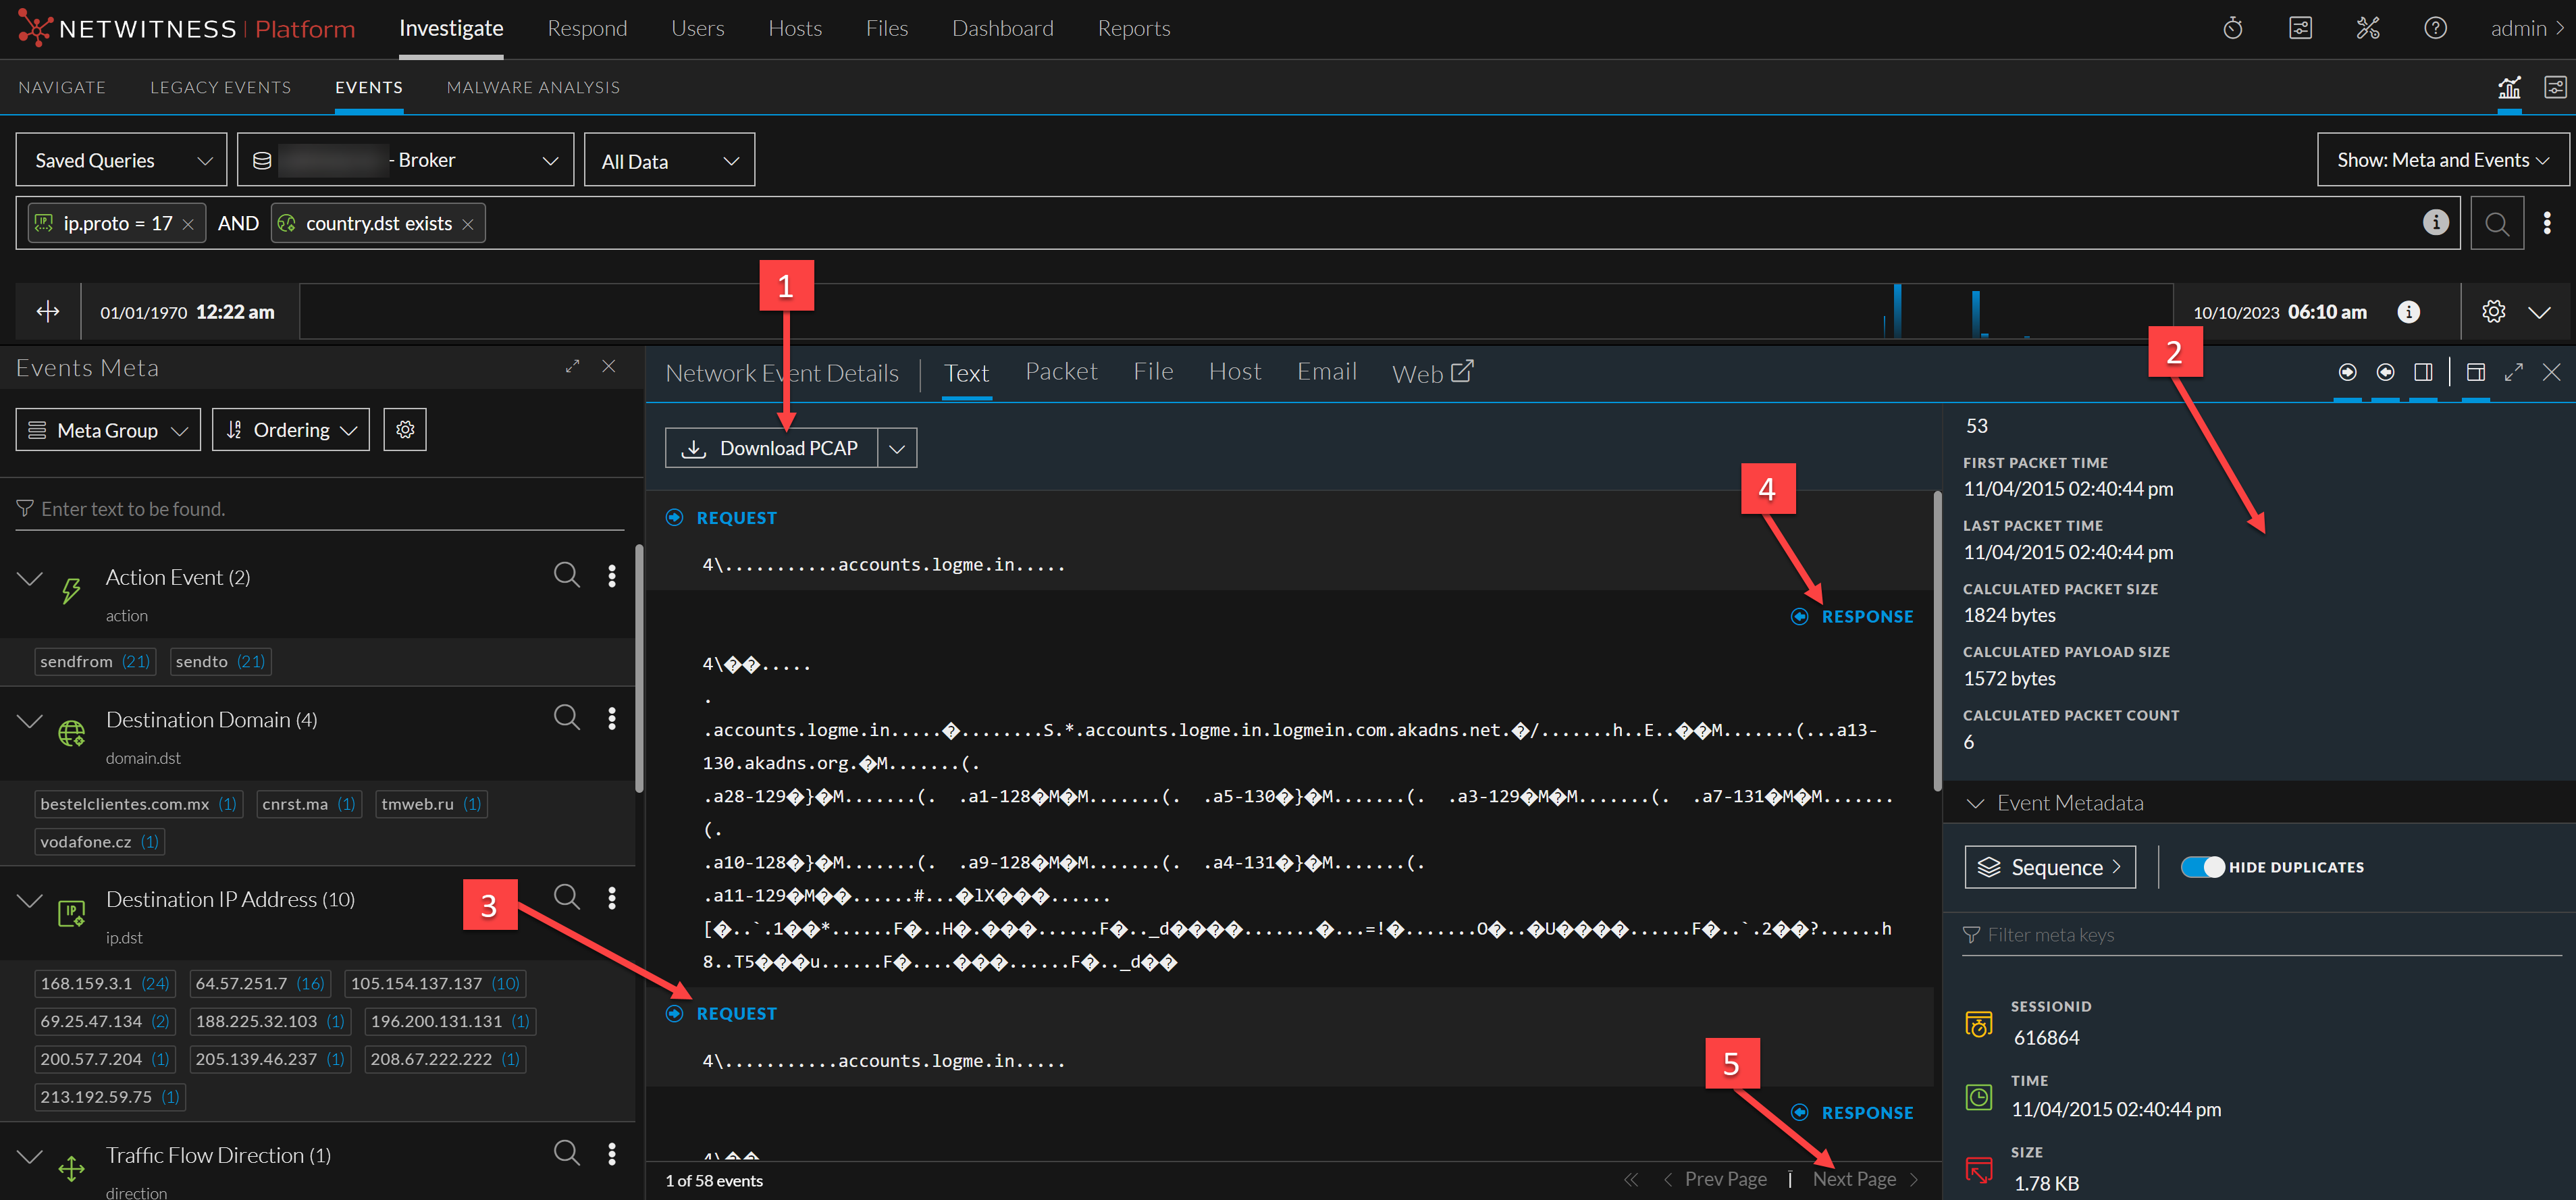Click the Filter meta keys field
2576x1200 pixels.
click(2260, 935)
